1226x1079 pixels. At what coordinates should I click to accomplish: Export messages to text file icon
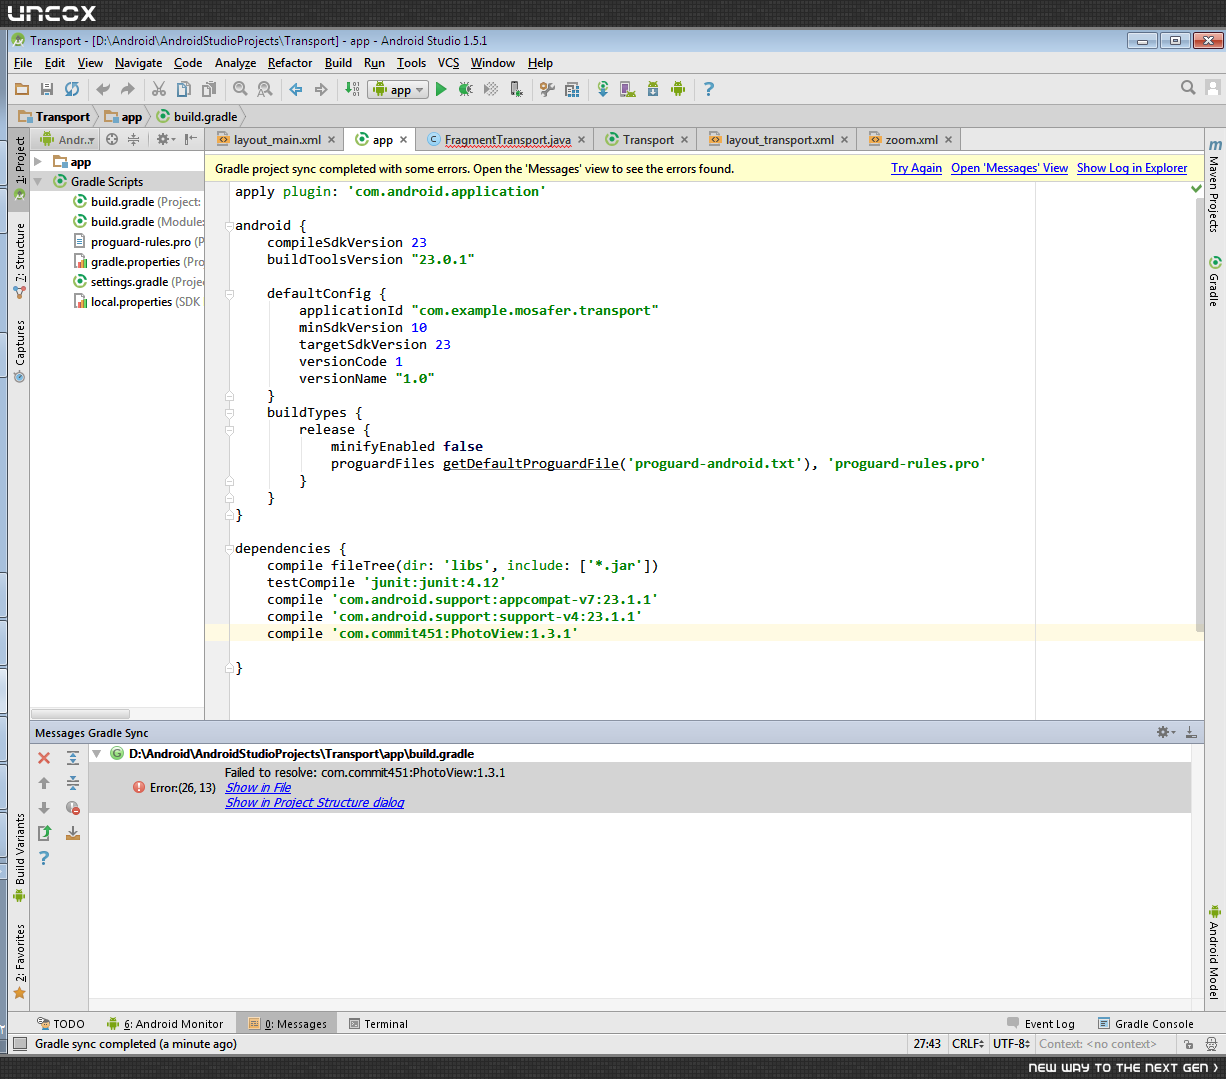[44, 833]
